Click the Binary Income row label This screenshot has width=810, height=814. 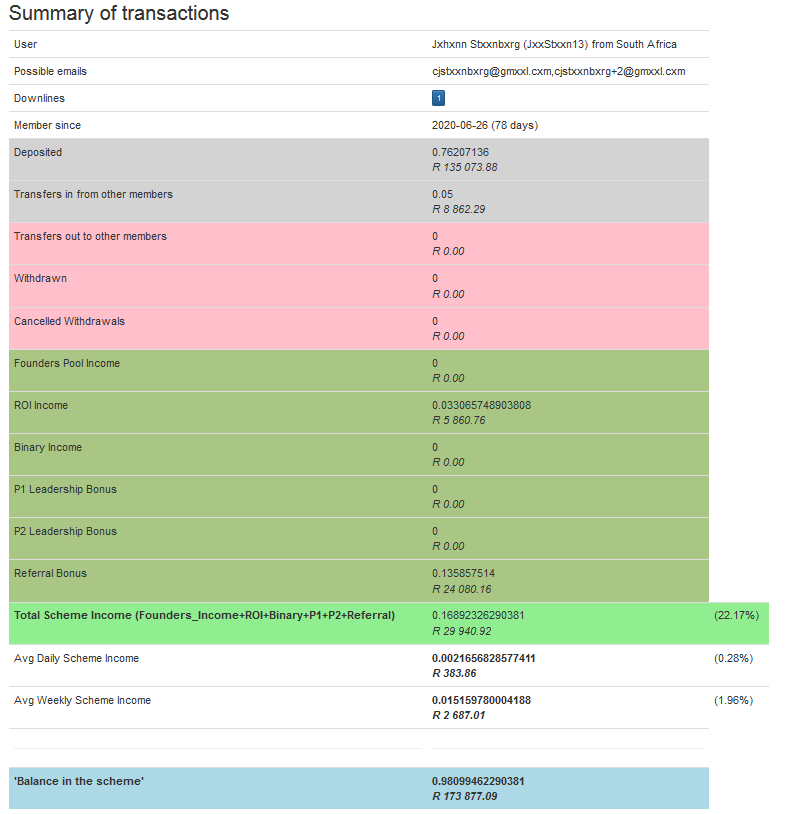(48, 447)
